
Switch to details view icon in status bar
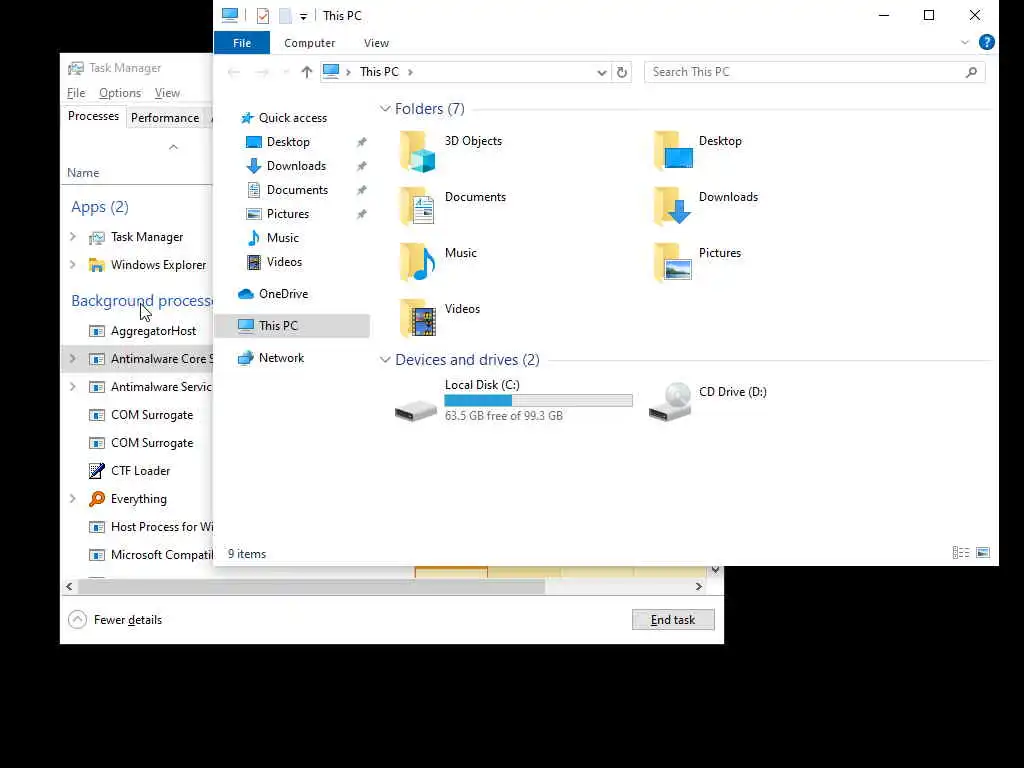961,553
